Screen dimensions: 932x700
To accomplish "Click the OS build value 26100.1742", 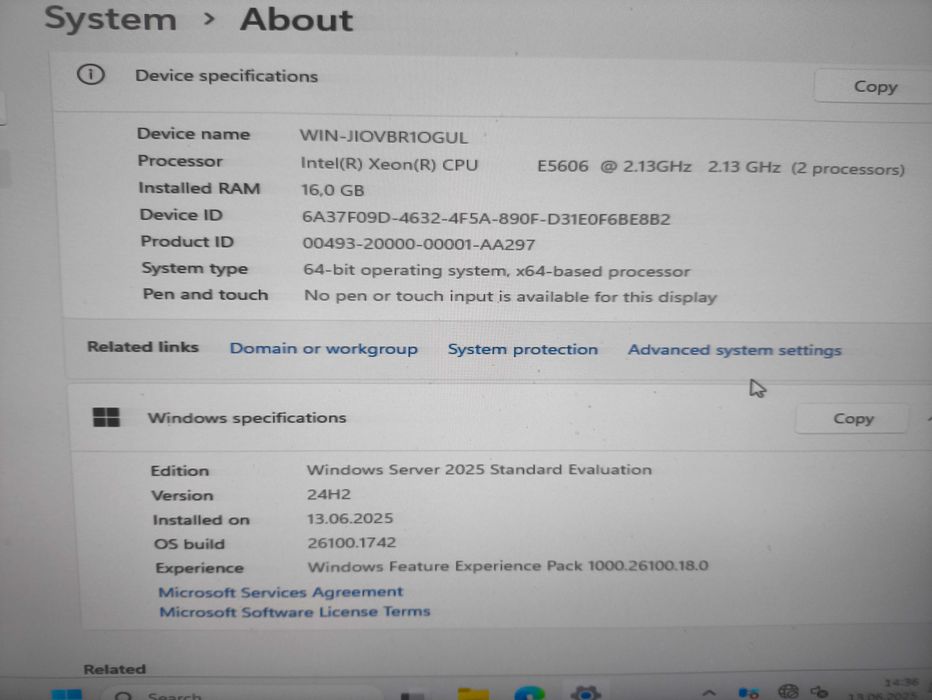I will 351,543.
